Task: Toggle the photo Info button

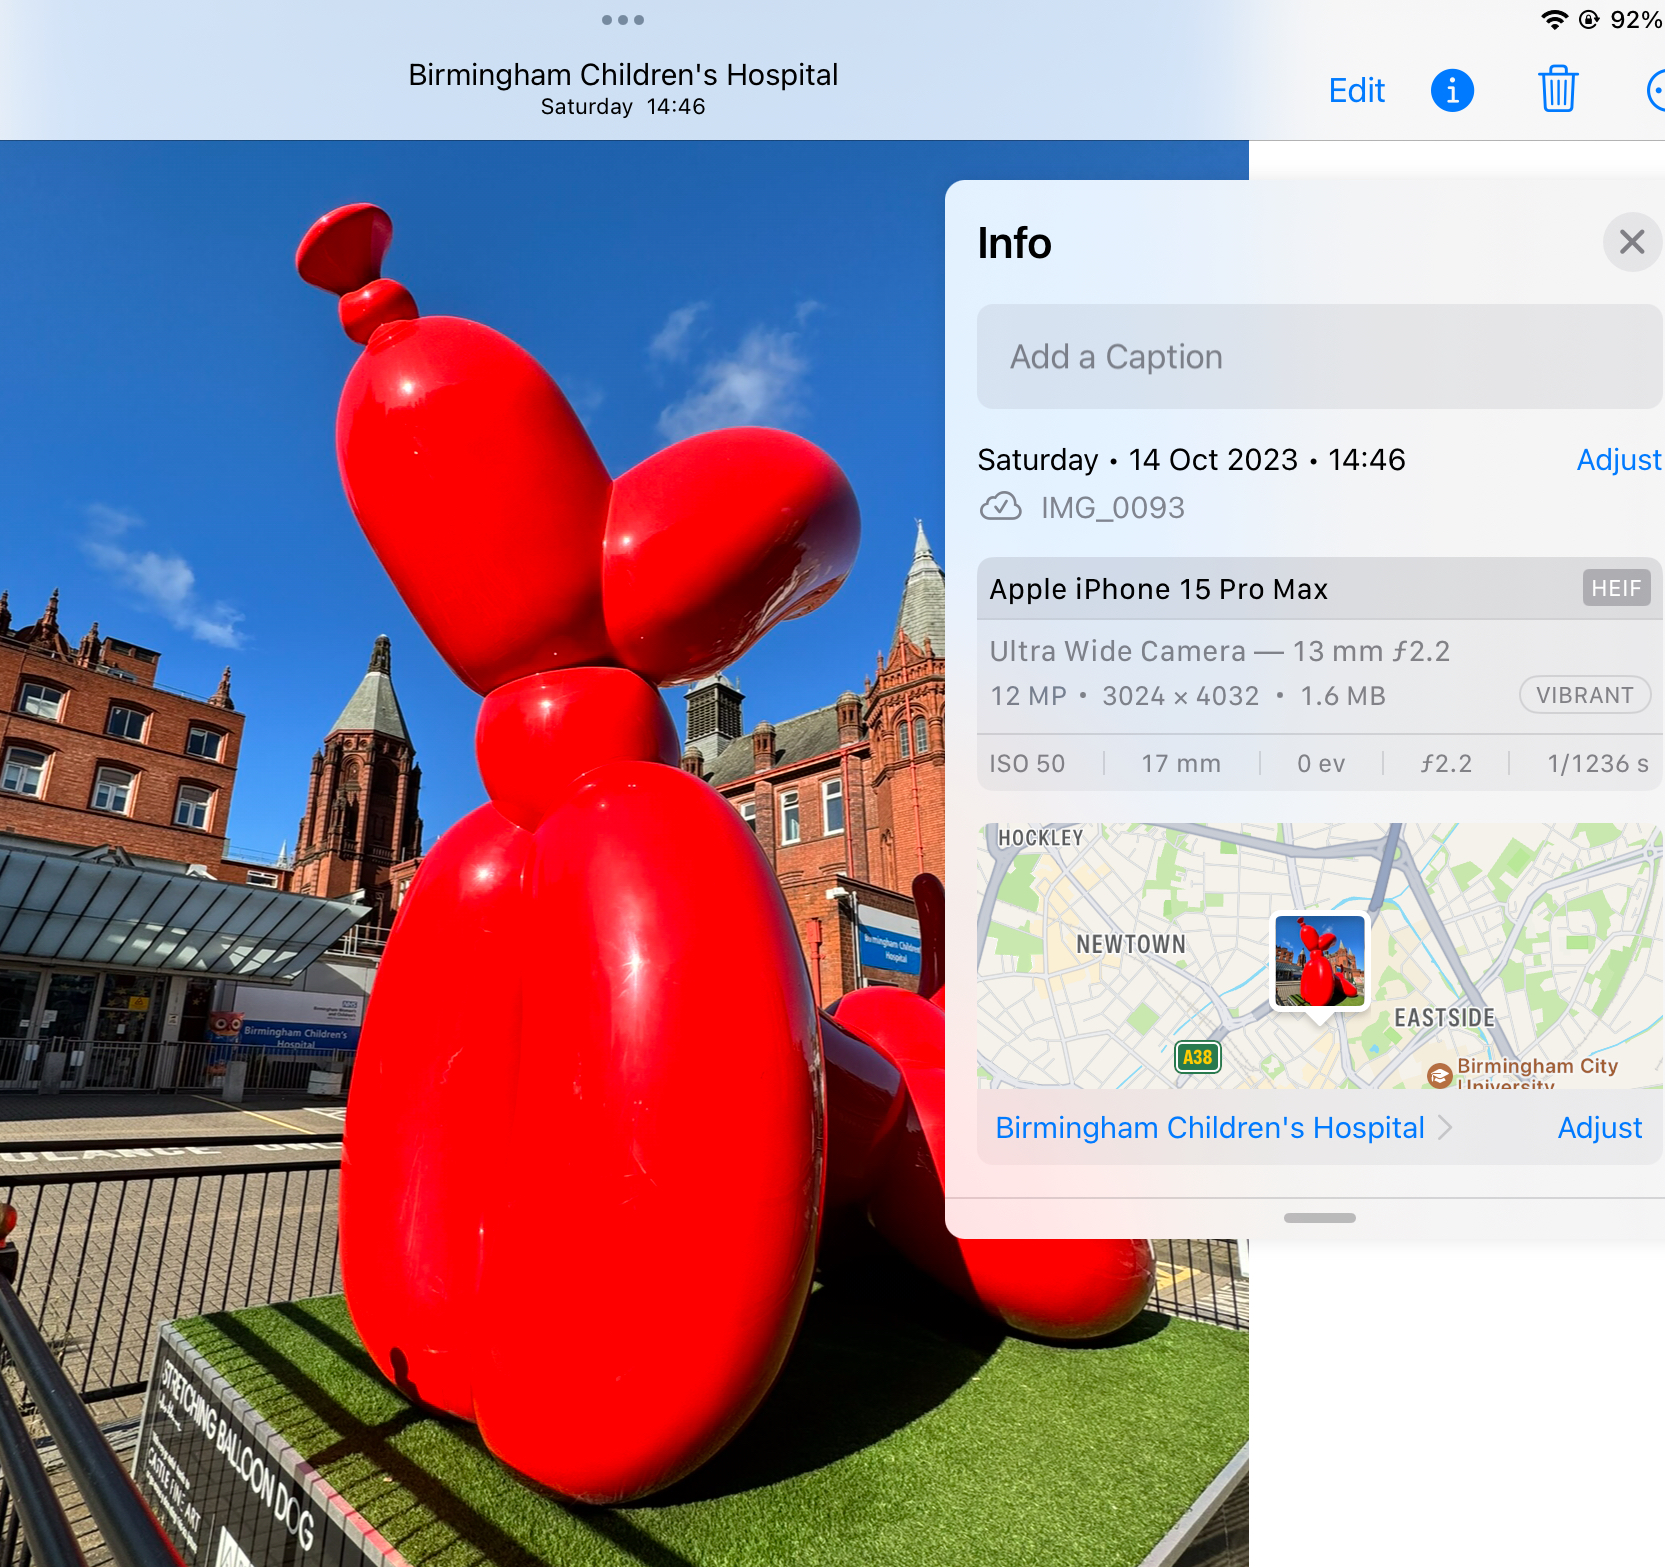Action: coord(1452,91)
